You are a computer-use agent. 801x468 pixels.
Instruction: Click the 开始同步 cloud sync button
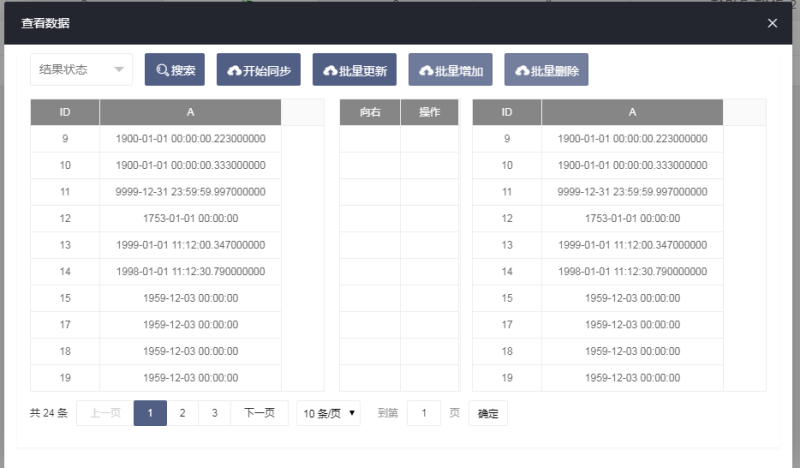point(258,71)
